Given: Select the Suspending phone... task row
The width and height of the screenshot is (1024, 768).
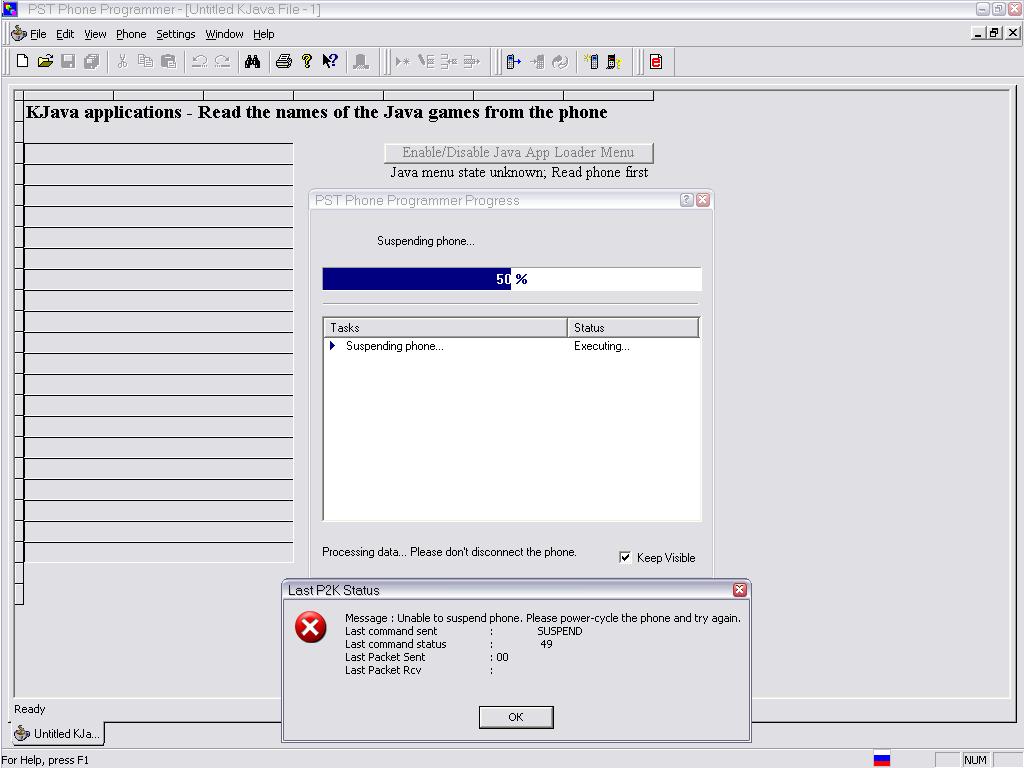Looking at the screenshot, I should click(511, 346).
